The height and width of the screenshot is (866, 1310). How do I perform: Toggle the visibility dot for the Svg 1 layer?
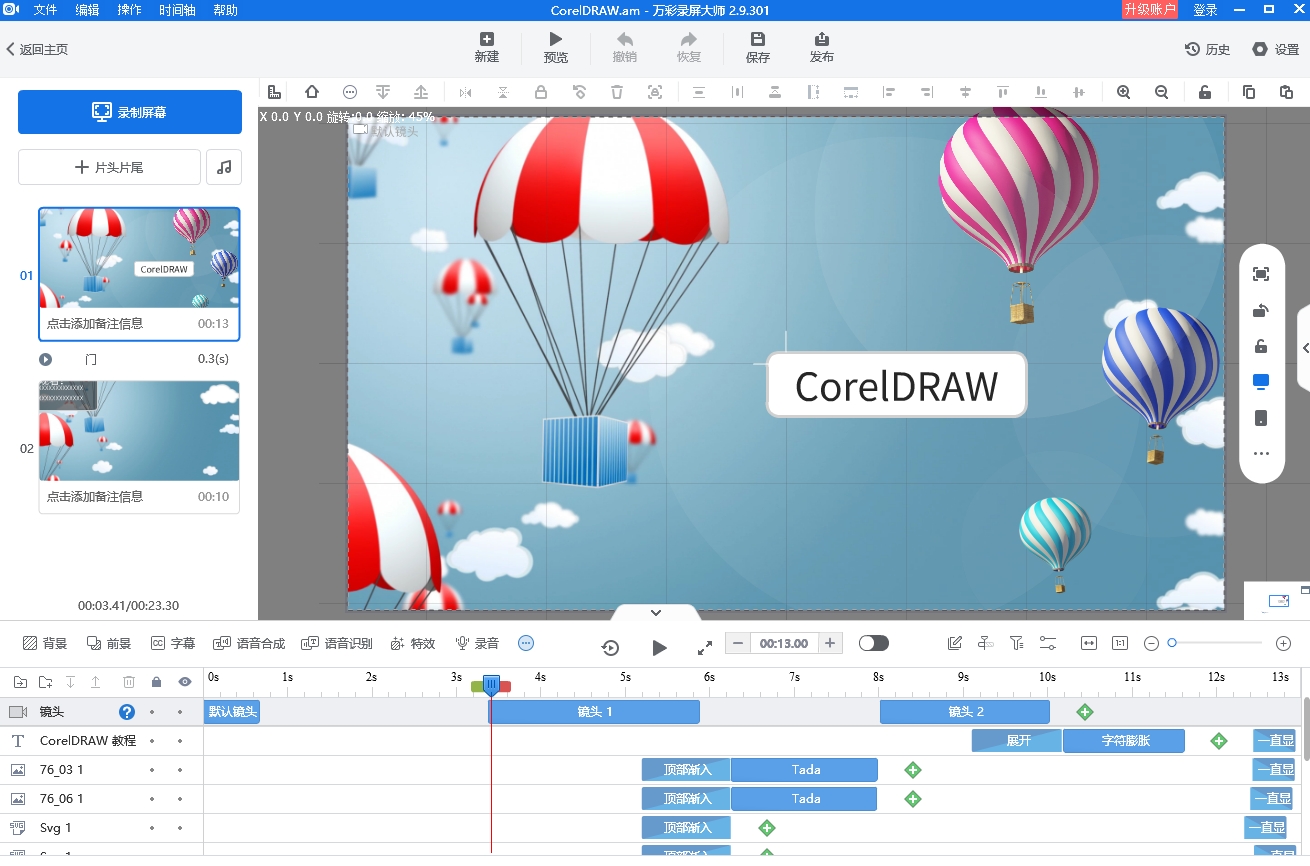pyautogui.click(x=180, y=828)
